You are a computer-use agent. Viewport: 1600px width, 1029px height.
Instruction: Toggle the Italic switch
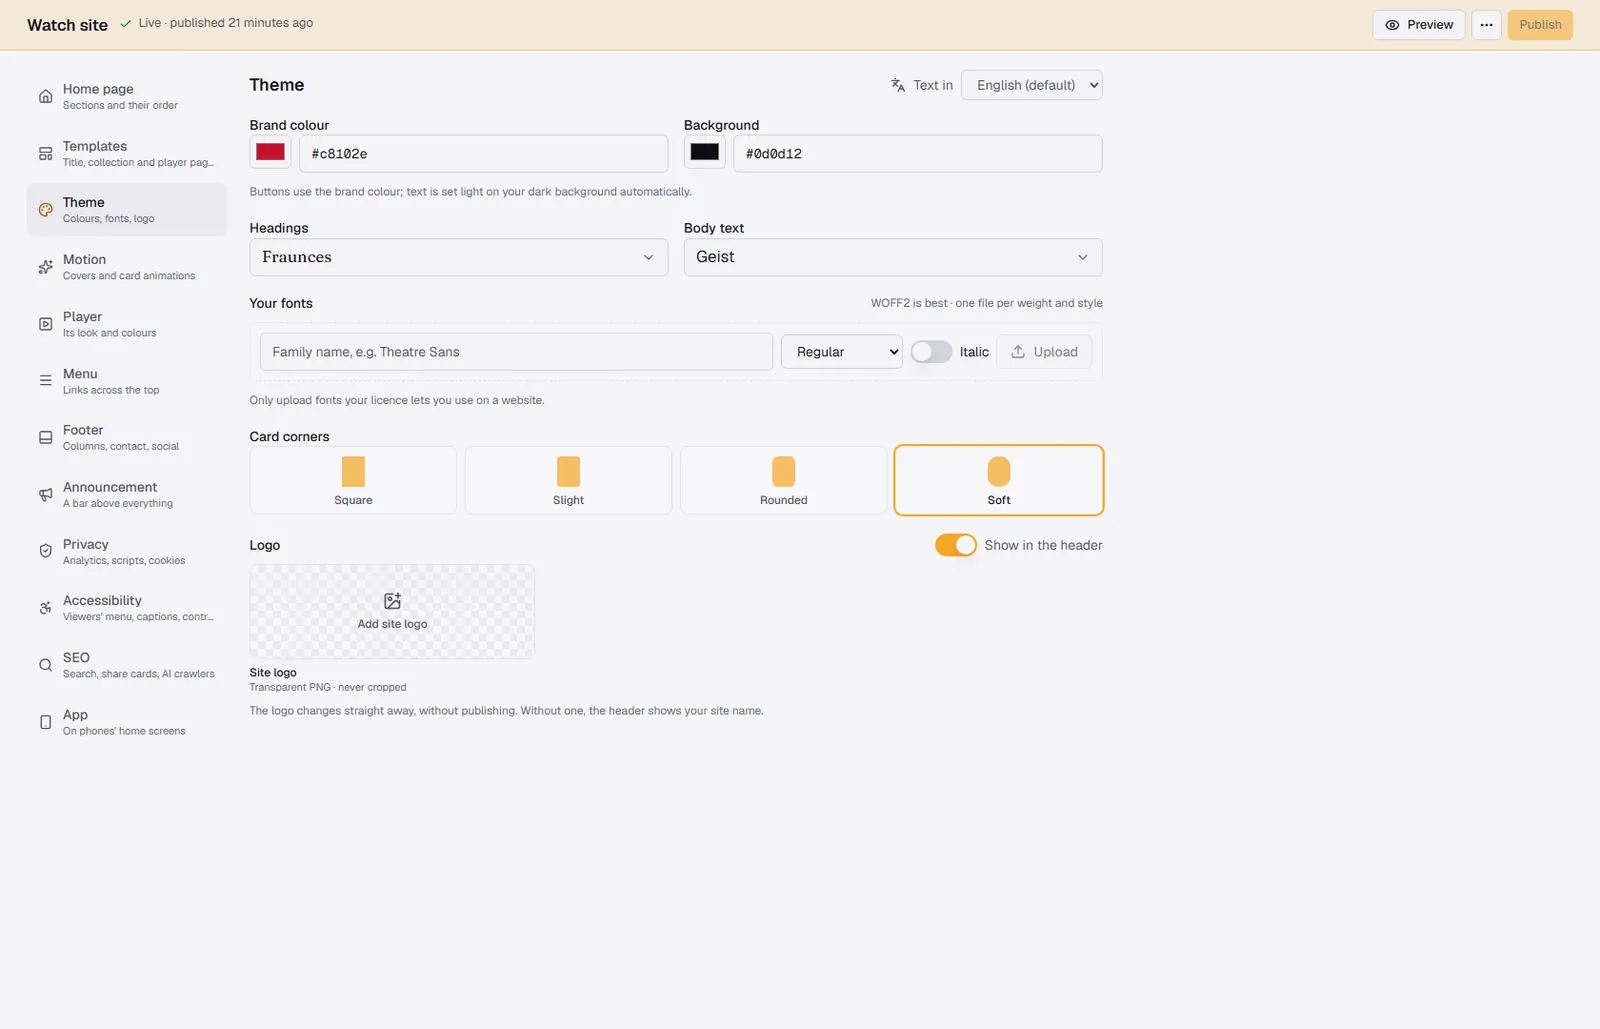click(931, 352)
